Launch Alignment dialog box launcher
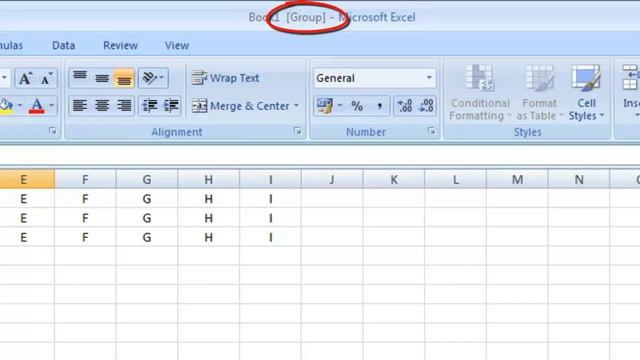This screenshot has width=640, height=360. pyautogui.click(x=298, y=131)
